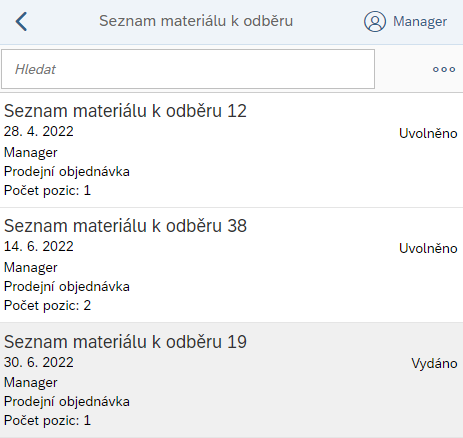Open Seznam materiálu k odběru 38
463x438 pixels.
click(x=231, y=265)
